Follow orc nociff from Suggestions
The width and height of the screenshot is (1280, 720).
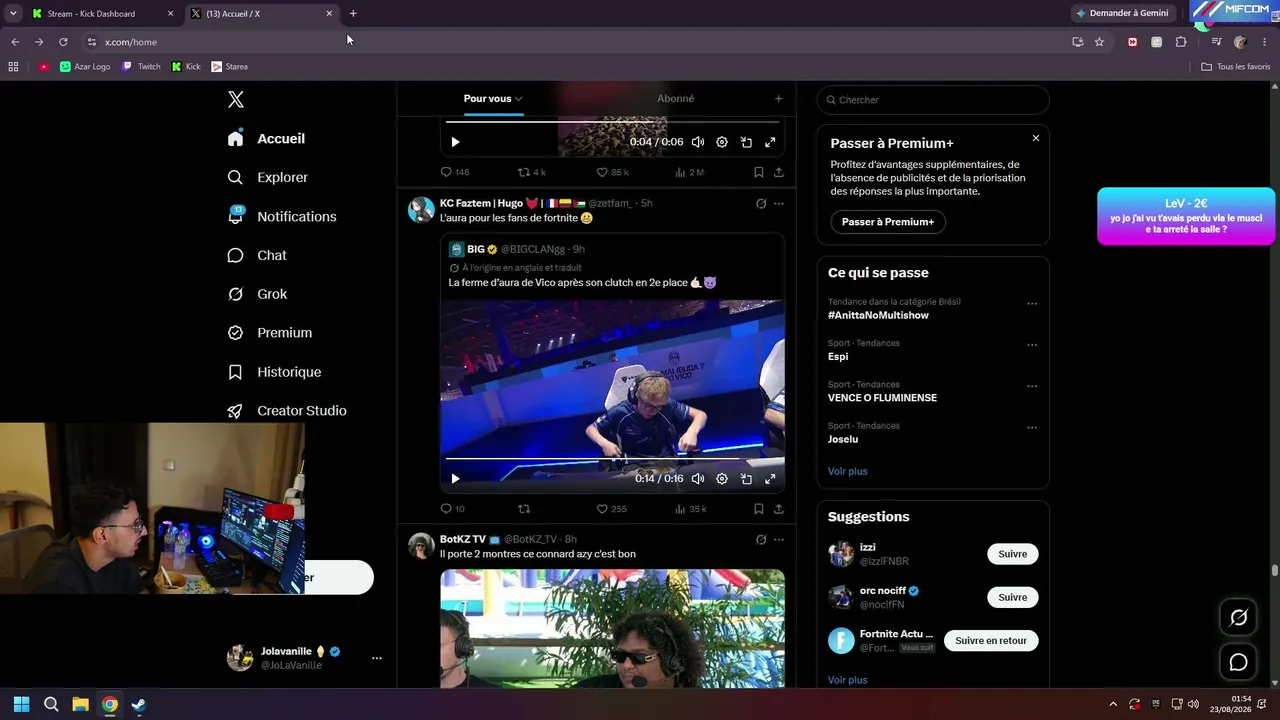click(x=1012, y=597)
